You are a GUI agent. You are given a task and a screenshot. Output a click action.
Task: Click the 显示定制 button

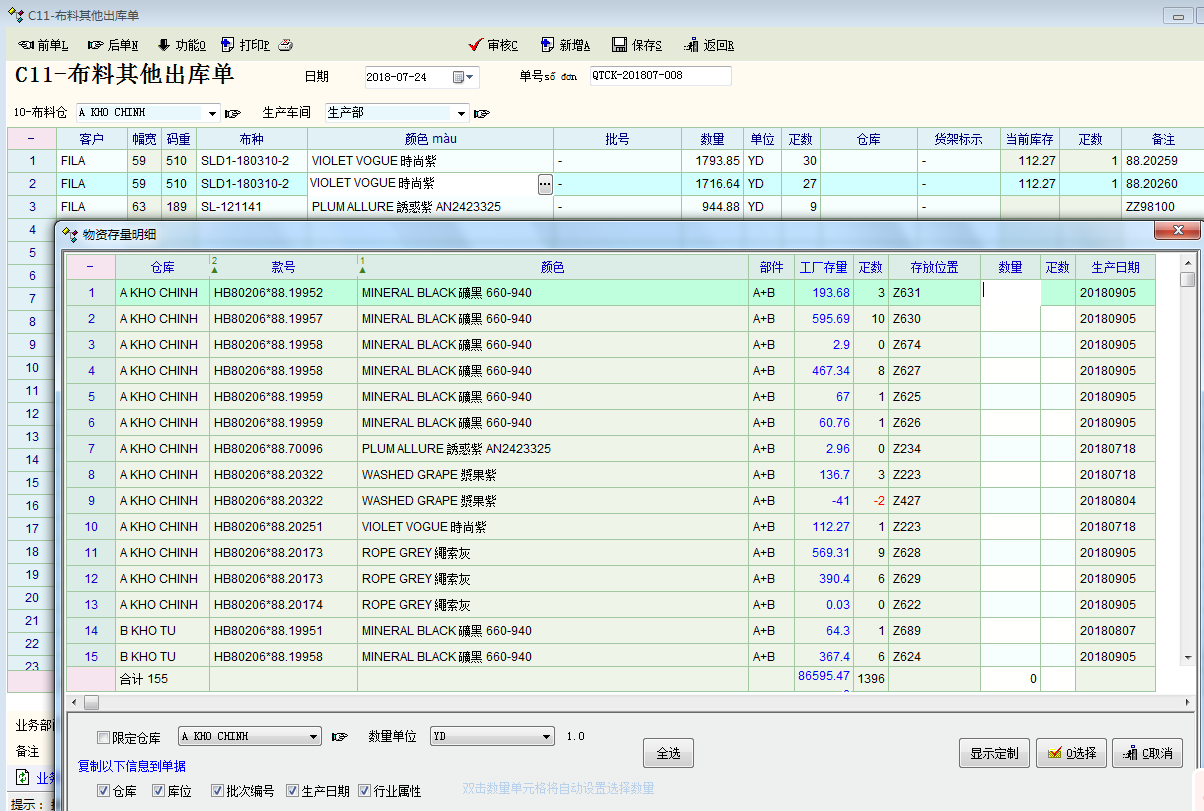point(993,753)
